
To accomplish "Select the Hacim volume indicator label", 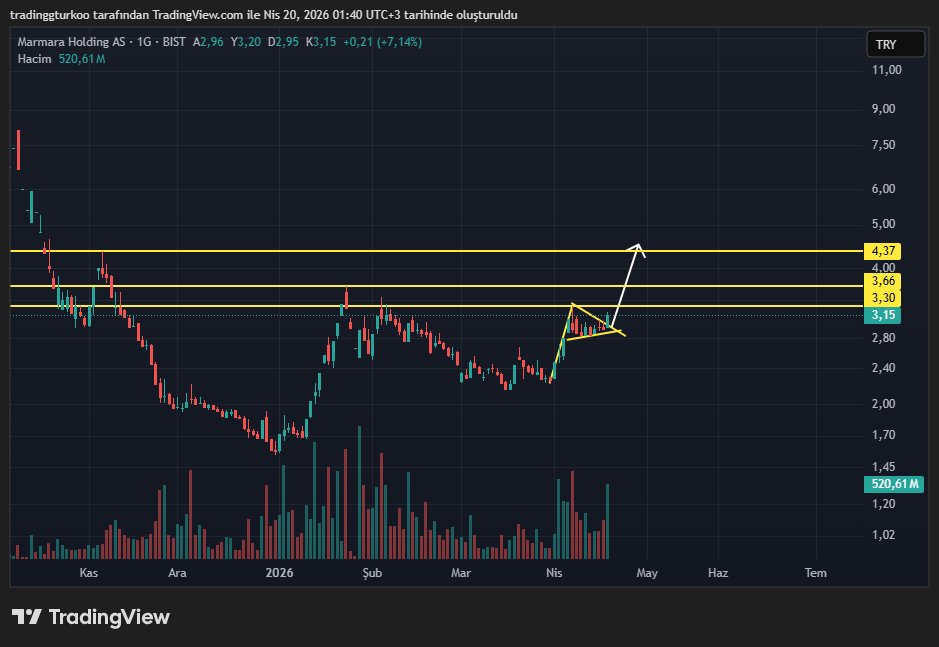I will point(34,59).
